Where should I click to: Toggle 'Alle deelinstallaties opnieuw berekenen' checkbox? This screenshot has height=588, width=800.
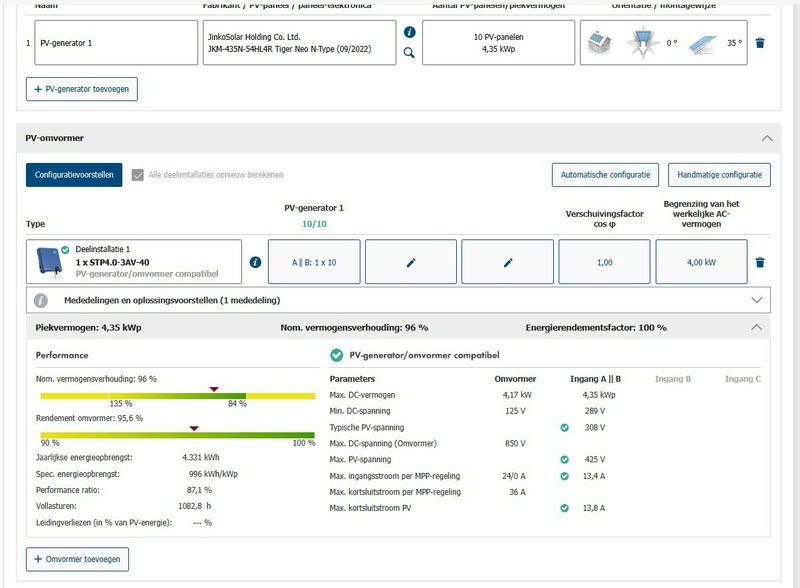point(138,175)
